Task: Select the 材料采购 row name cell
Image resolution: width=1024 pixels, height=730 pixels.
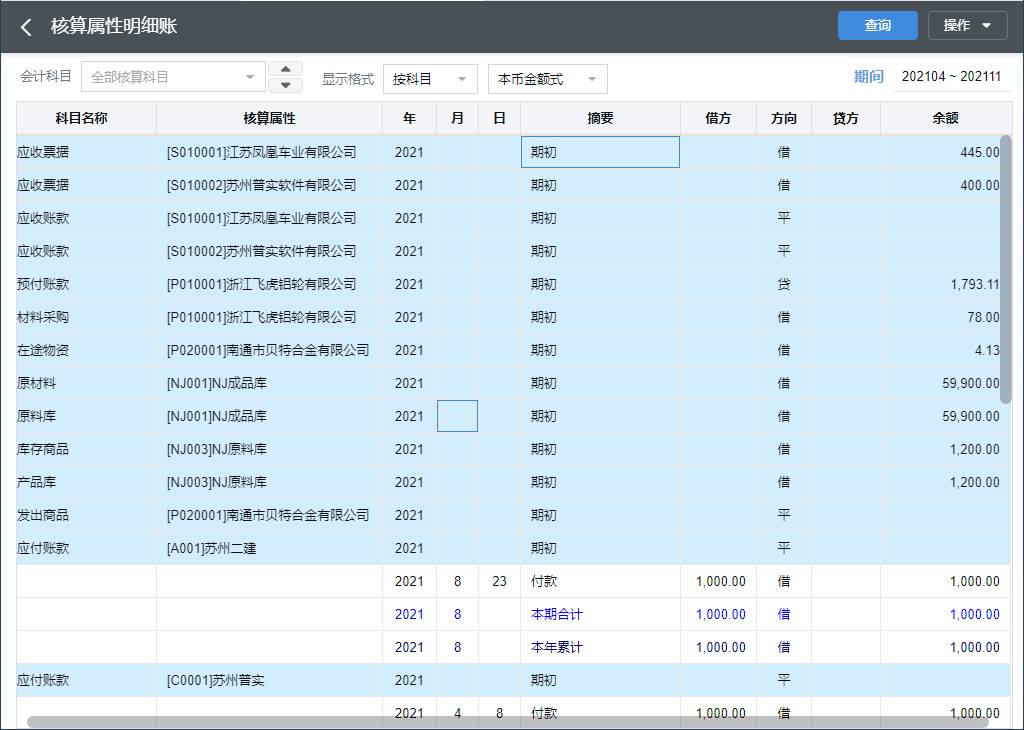Action: pyautogui.click(x=86, y=317)
